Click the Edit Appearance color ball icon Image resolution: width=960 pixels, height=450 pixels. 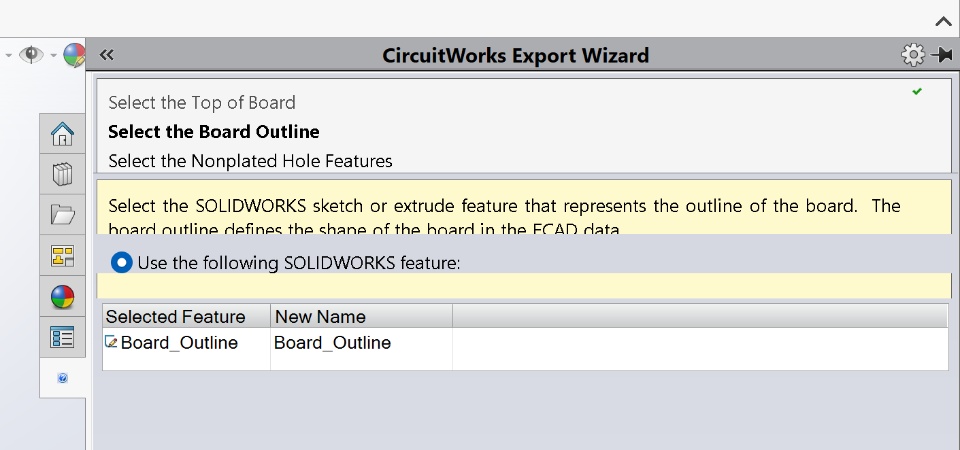click(74, 55)
